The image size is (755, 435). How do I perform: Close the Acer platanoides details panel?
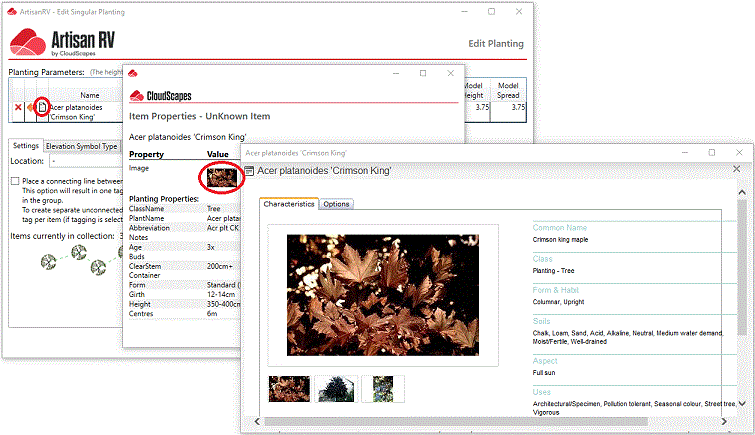[x=736, y=168]
